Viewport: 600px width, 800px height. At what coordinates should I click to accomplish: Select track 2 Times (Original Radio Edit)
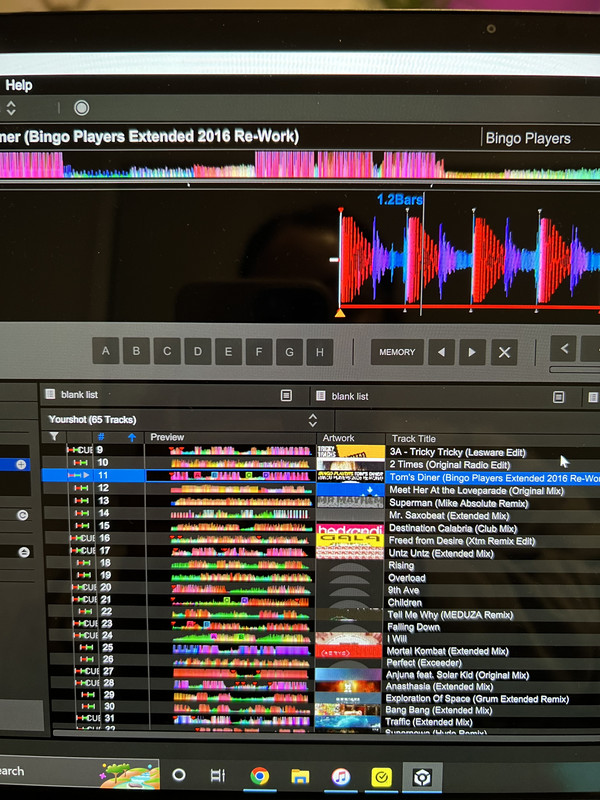pyautogui.click(x=449, y=464)
